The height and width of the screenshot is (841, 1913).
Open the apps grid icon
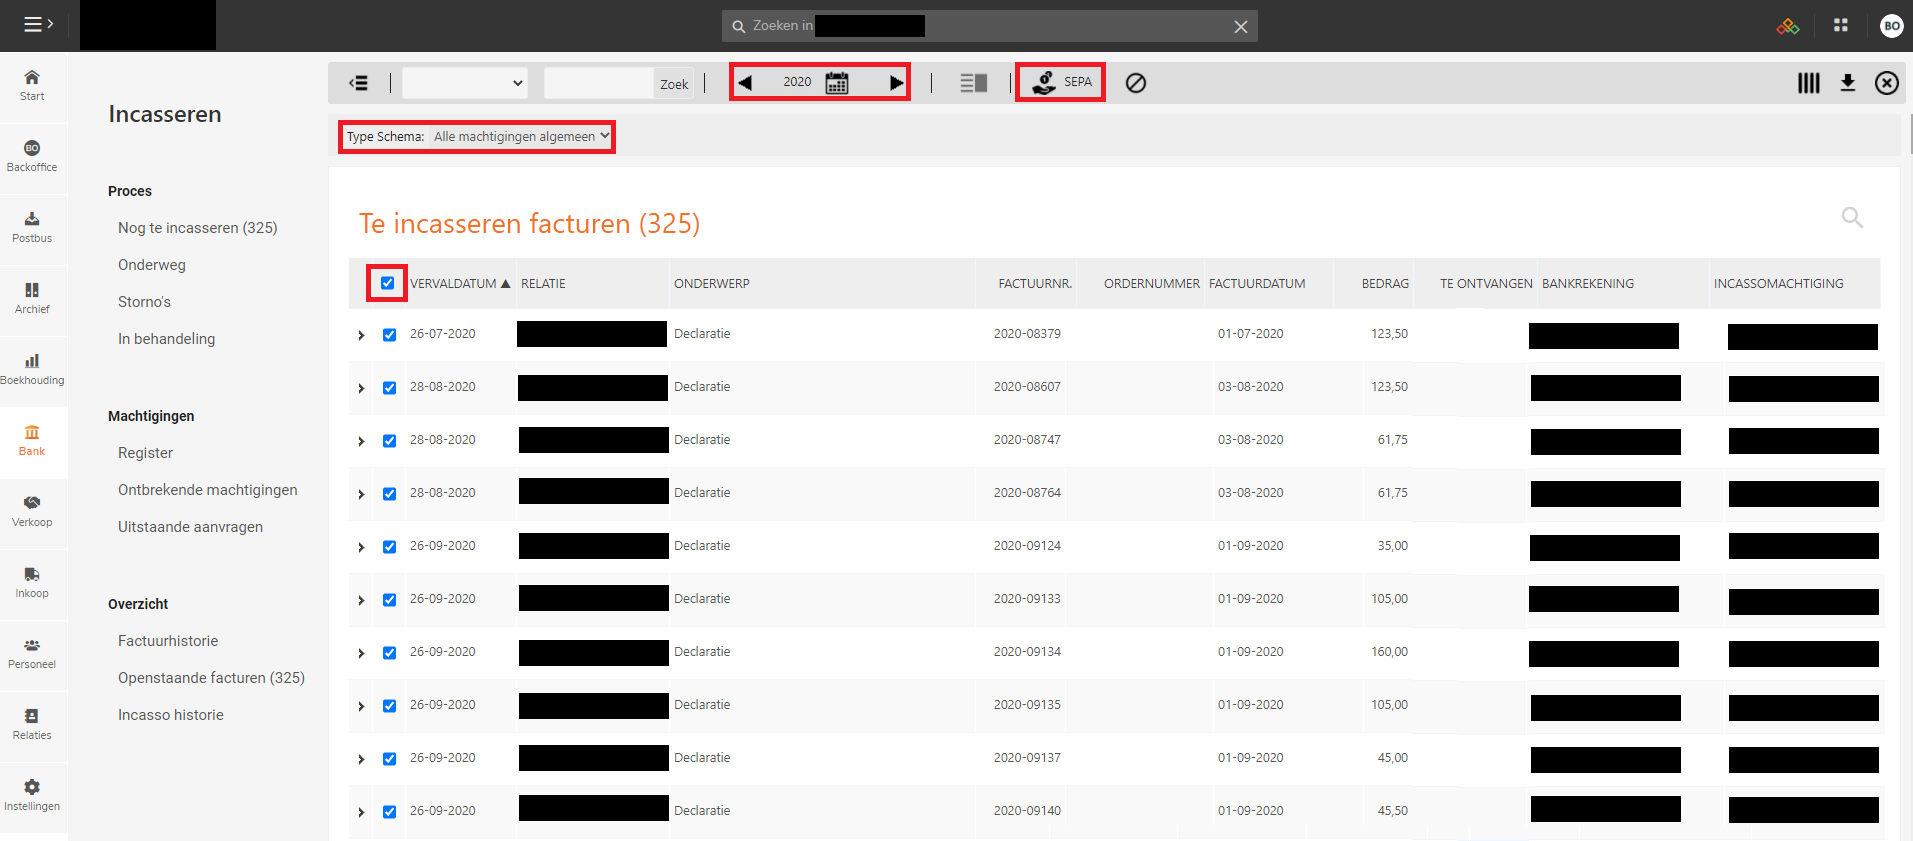pyautogui.click(x=1841, y=26)
